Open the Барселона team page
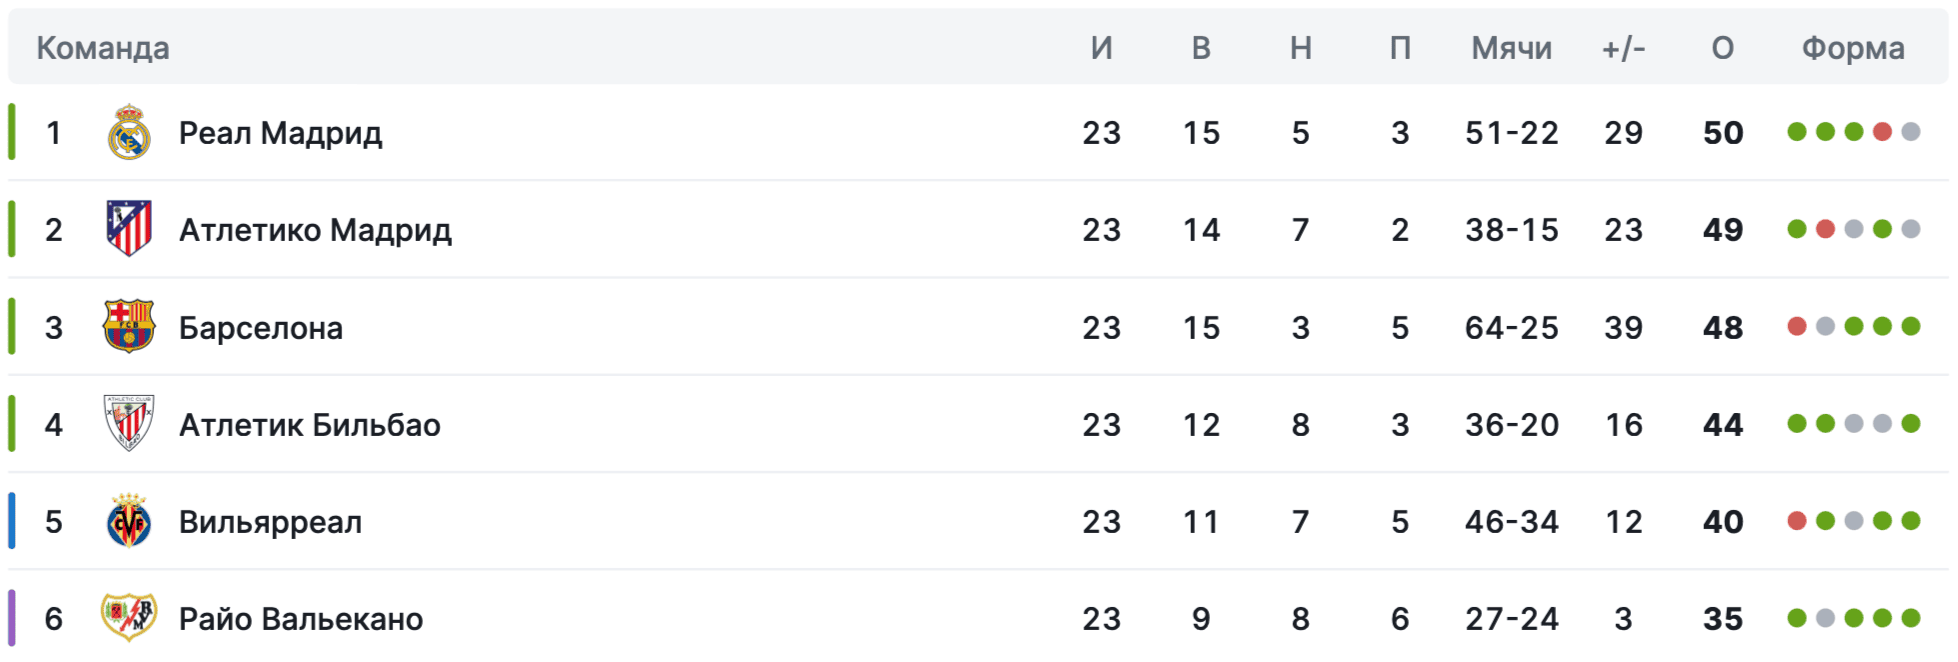1958x662 pixels. click(x=260, y=328)
